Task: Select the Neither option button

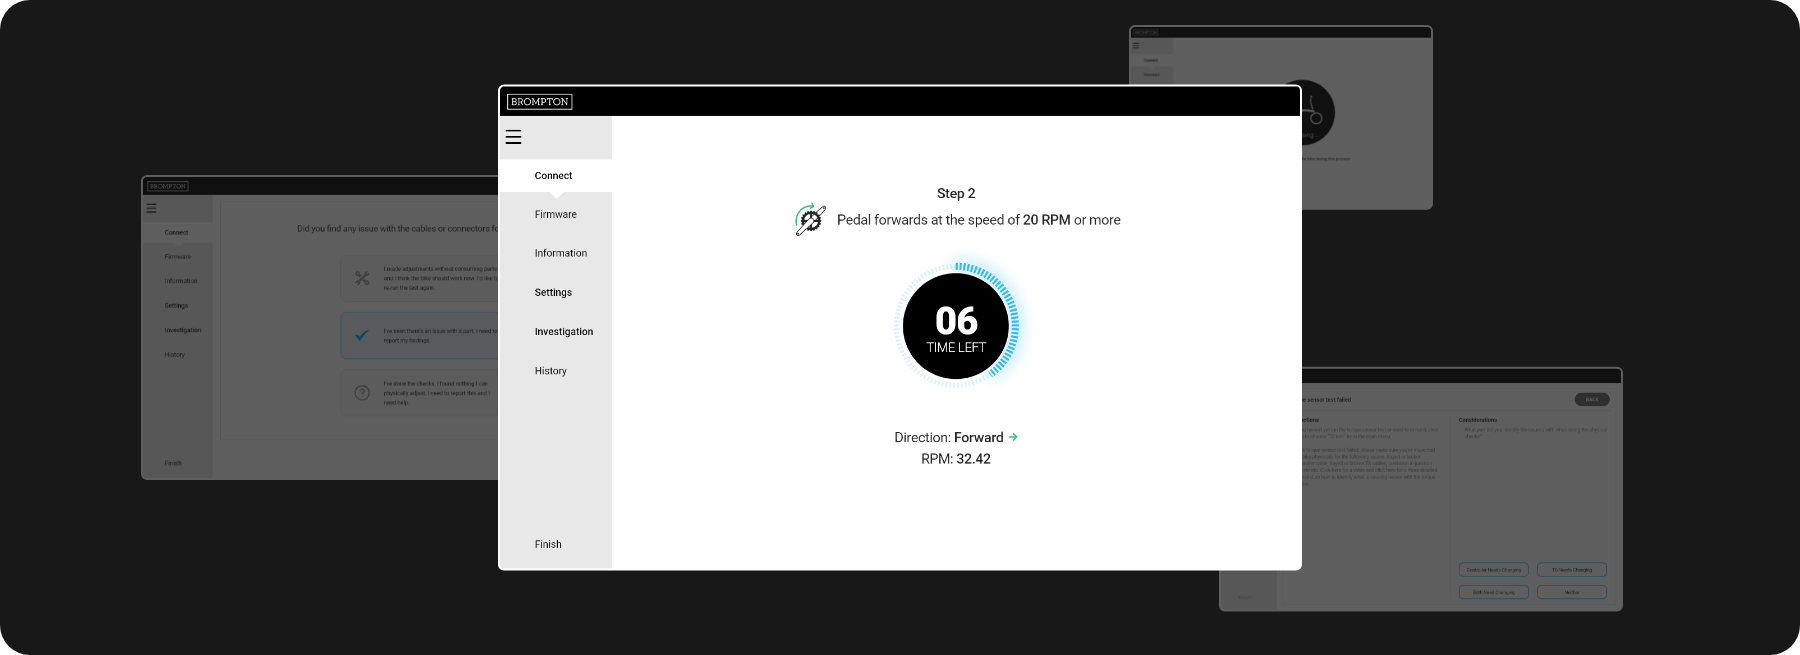Action: 1571,592
